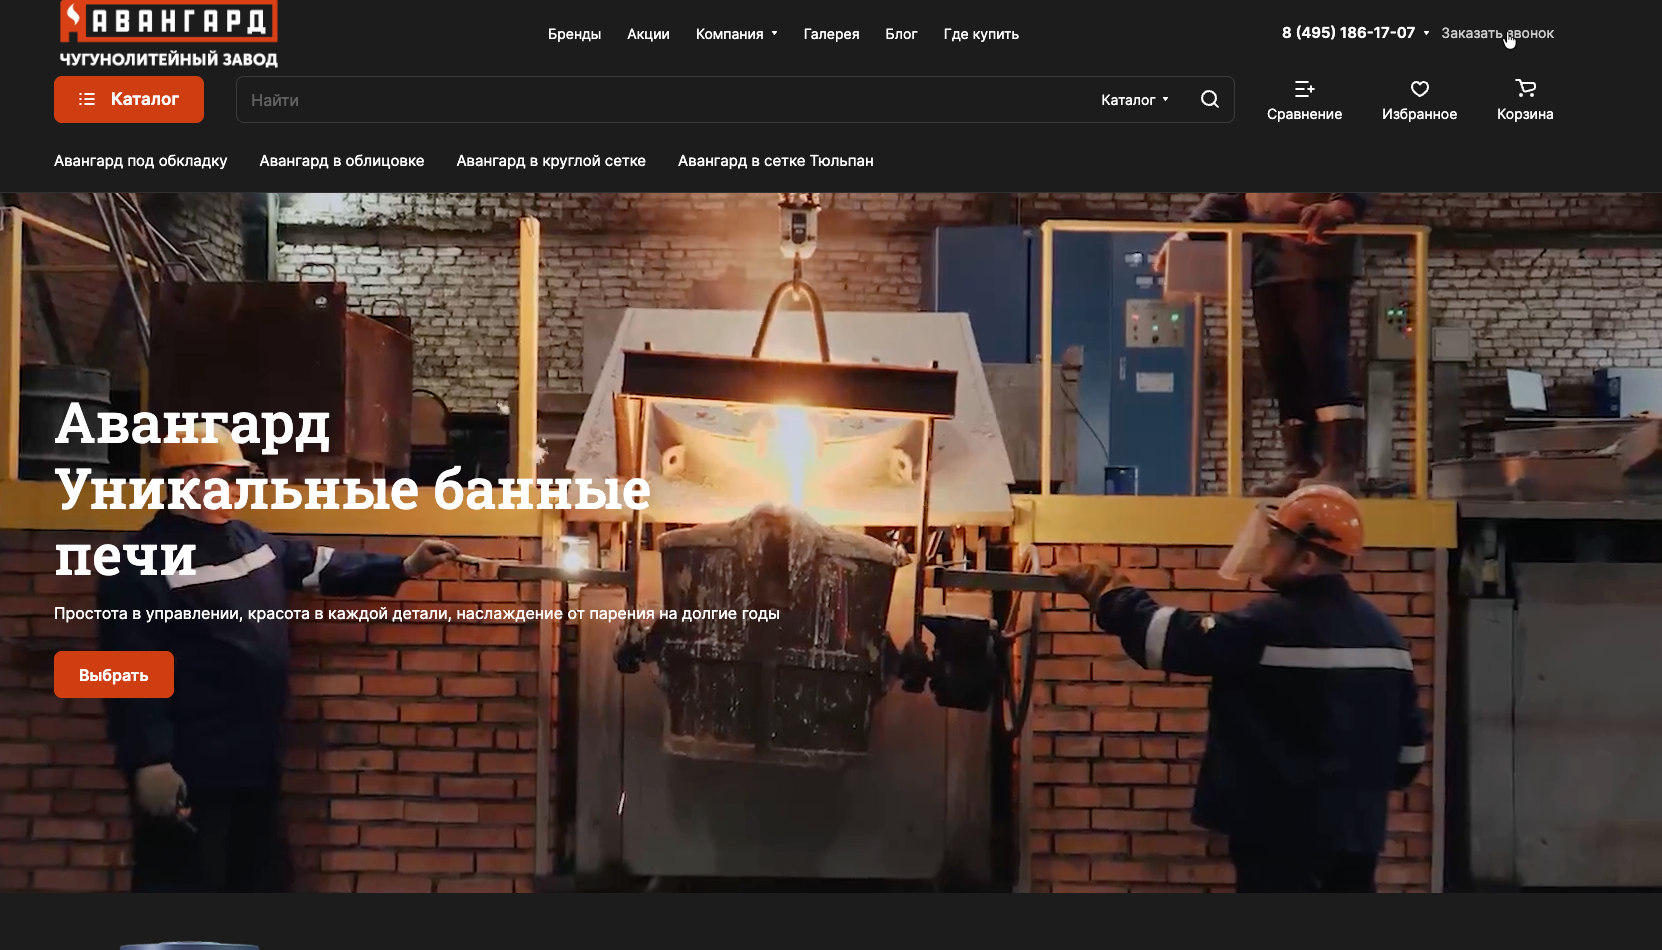Image resolution: width=1662 pixels, height=950 pixels.
Task: Go to the Акции page
Action: [x=648, y=34]
